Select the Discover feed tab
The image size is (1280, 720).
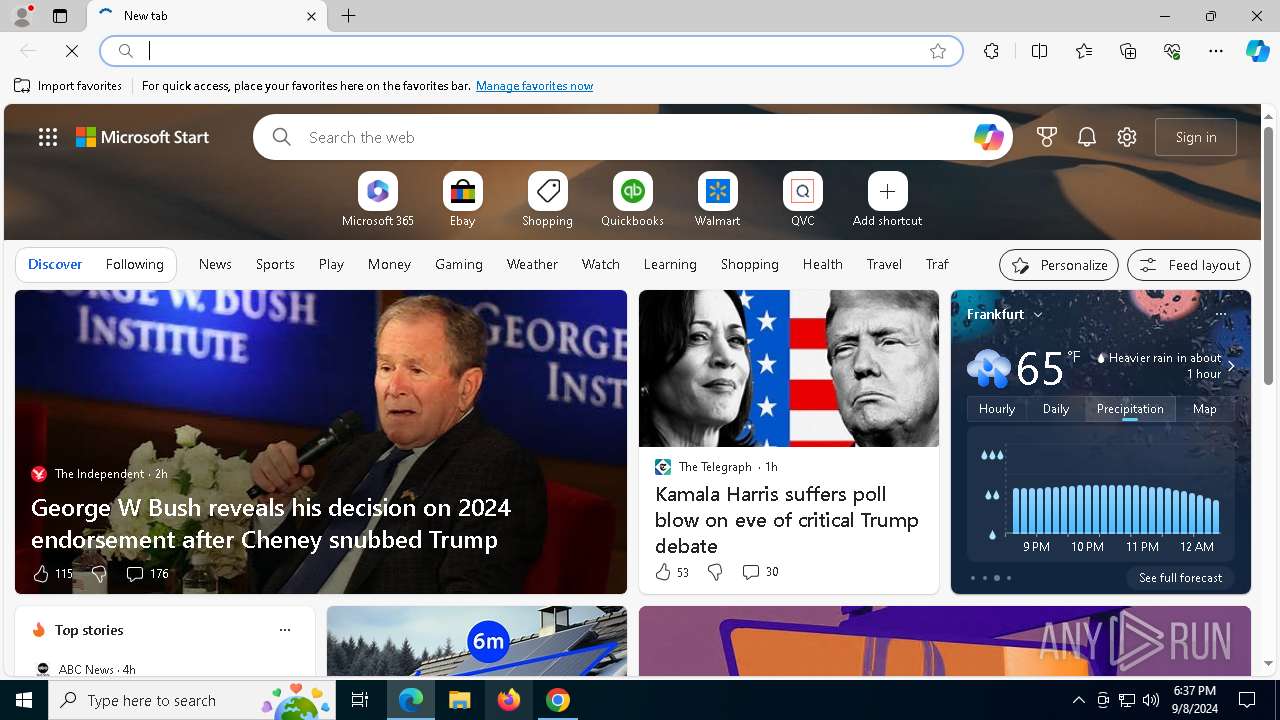55,265
